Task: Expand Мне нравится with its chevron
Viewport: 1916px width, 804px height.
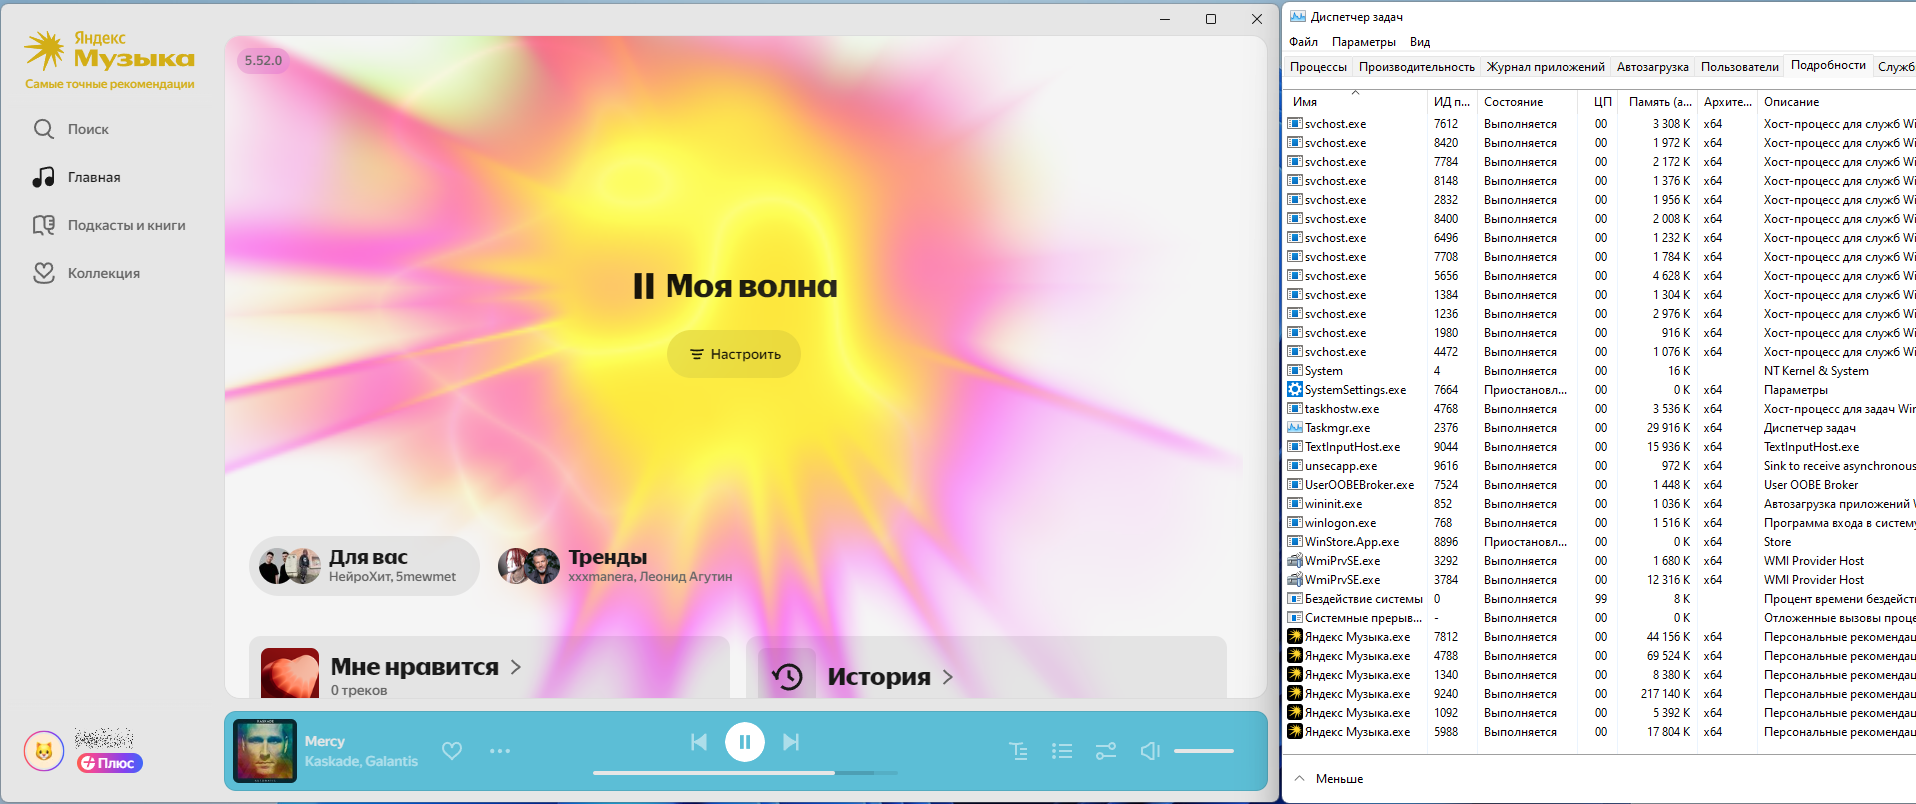Action: tap(516, 667)
